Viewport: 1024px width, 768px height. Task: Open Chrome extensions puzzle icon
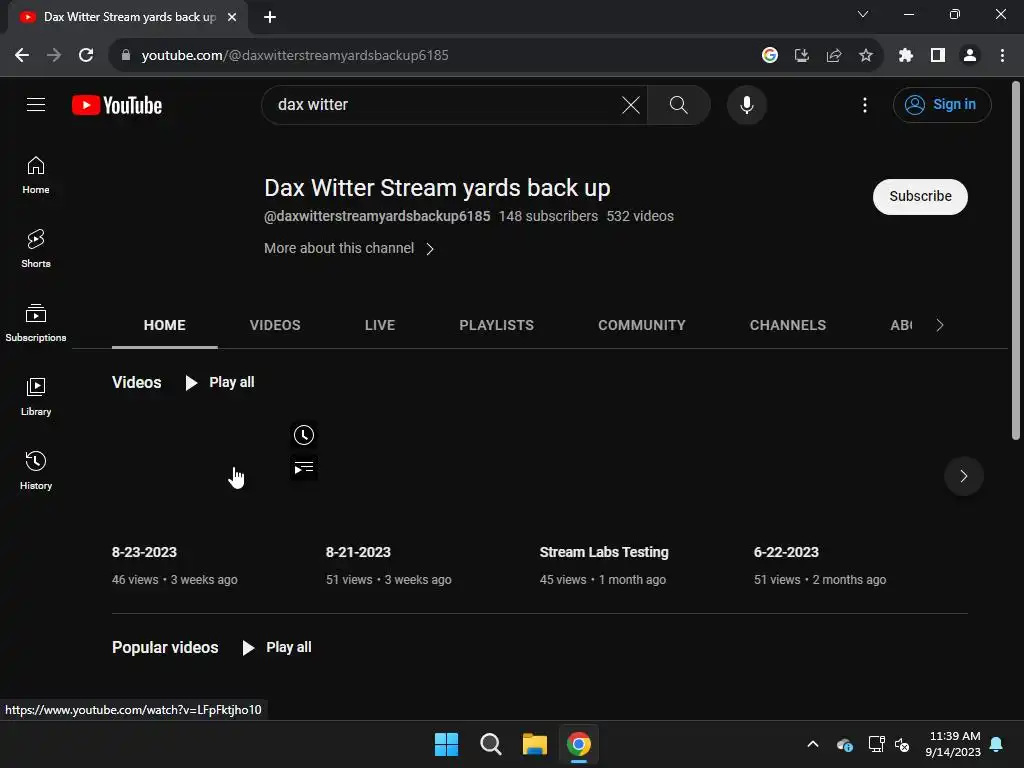pos(905,56)
